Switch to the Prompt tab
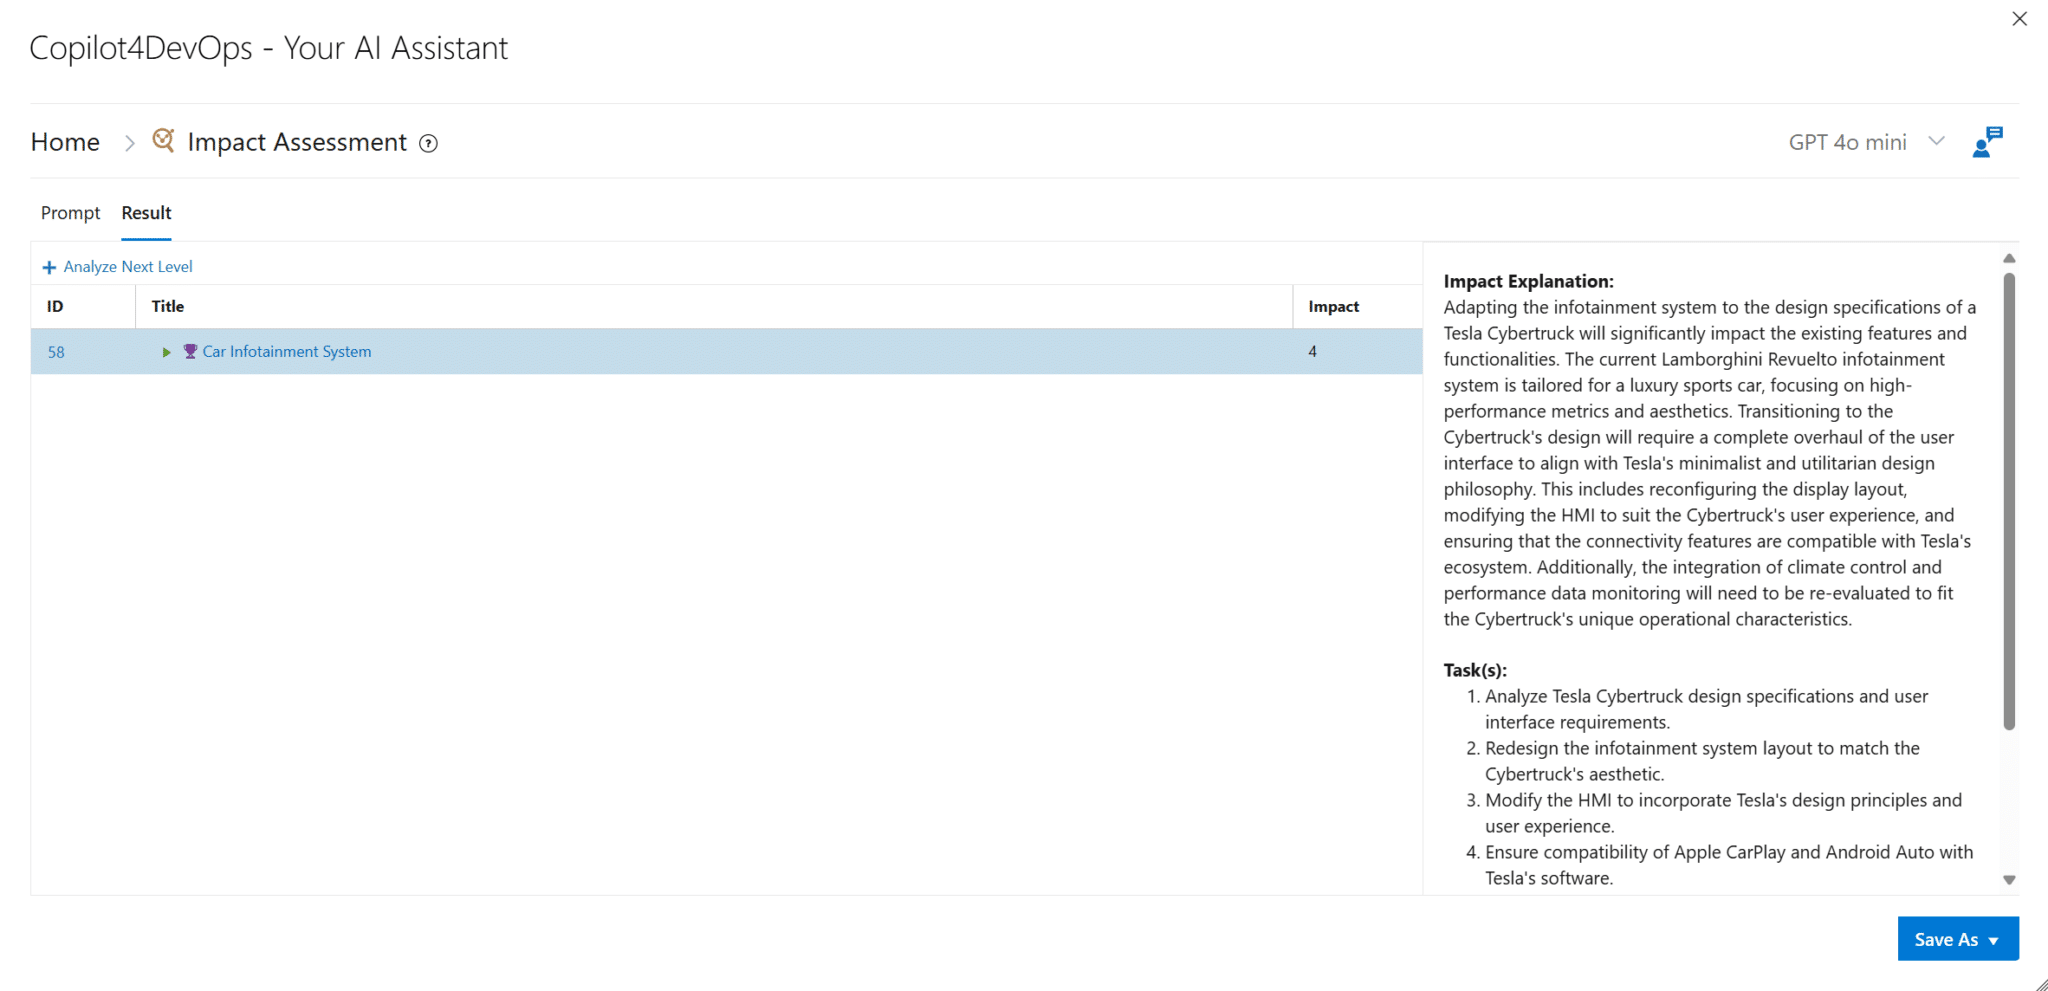Viewport: 2048px width, 991px height. [70, 213]
